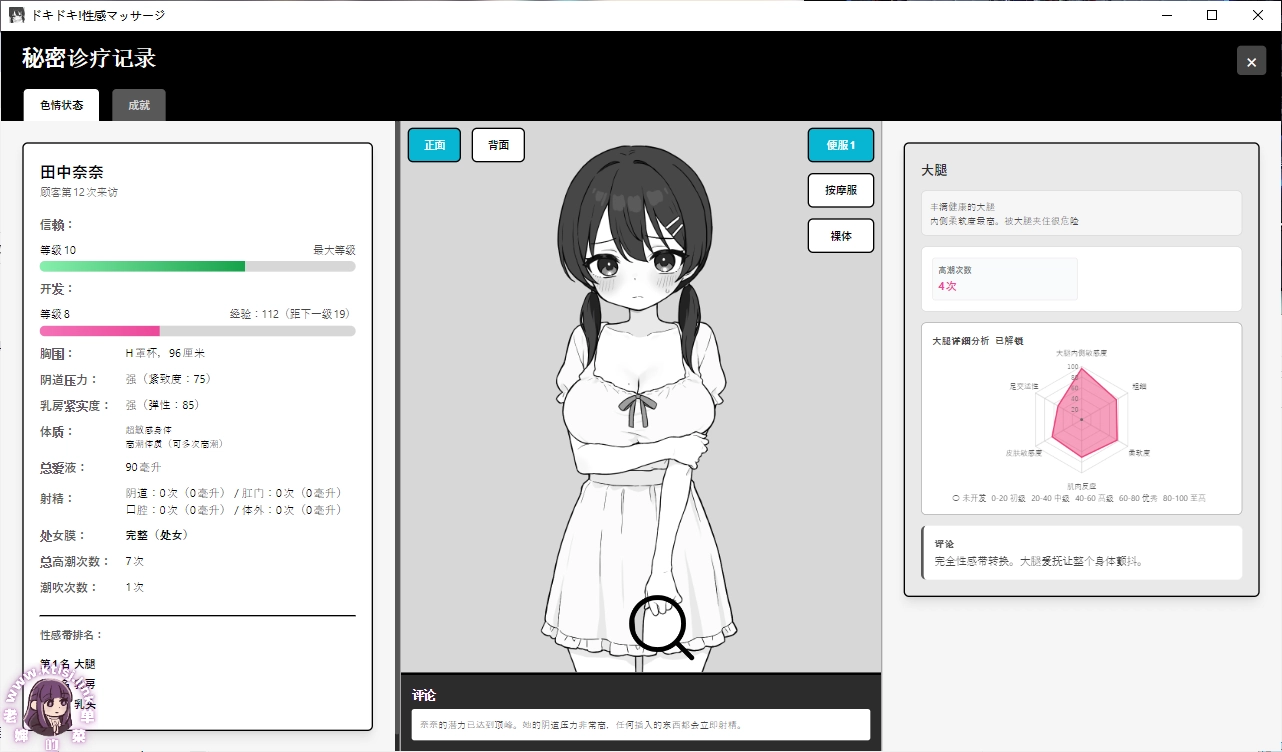Click the 4次 count card

coord(1004,279)
